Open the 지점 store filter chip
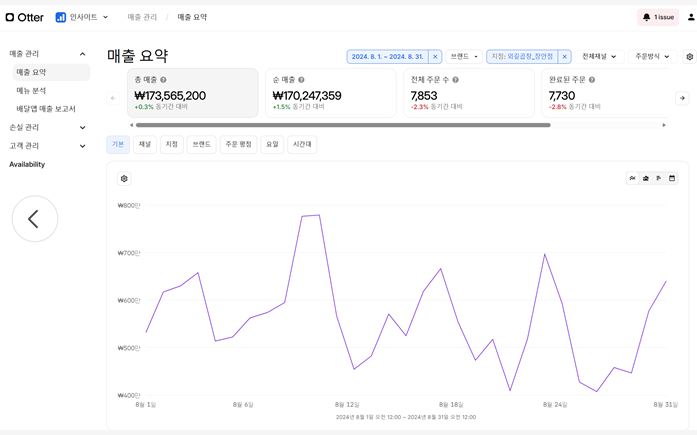The height and width of the screenshot is (435, 697). [522, 57]
